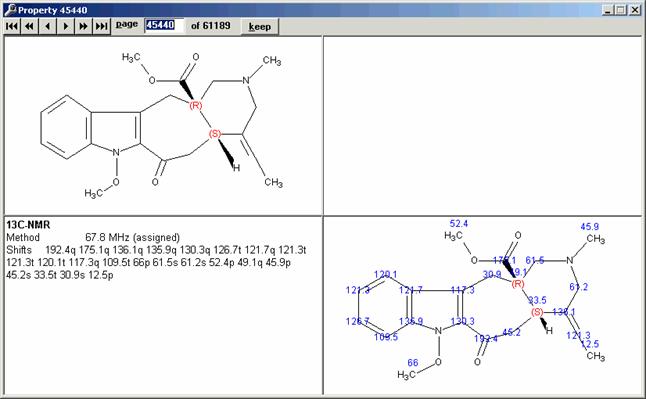The width and height of the screenshot is (646, 399).
Task: Jump to the last record
Action: coord(101,26)
